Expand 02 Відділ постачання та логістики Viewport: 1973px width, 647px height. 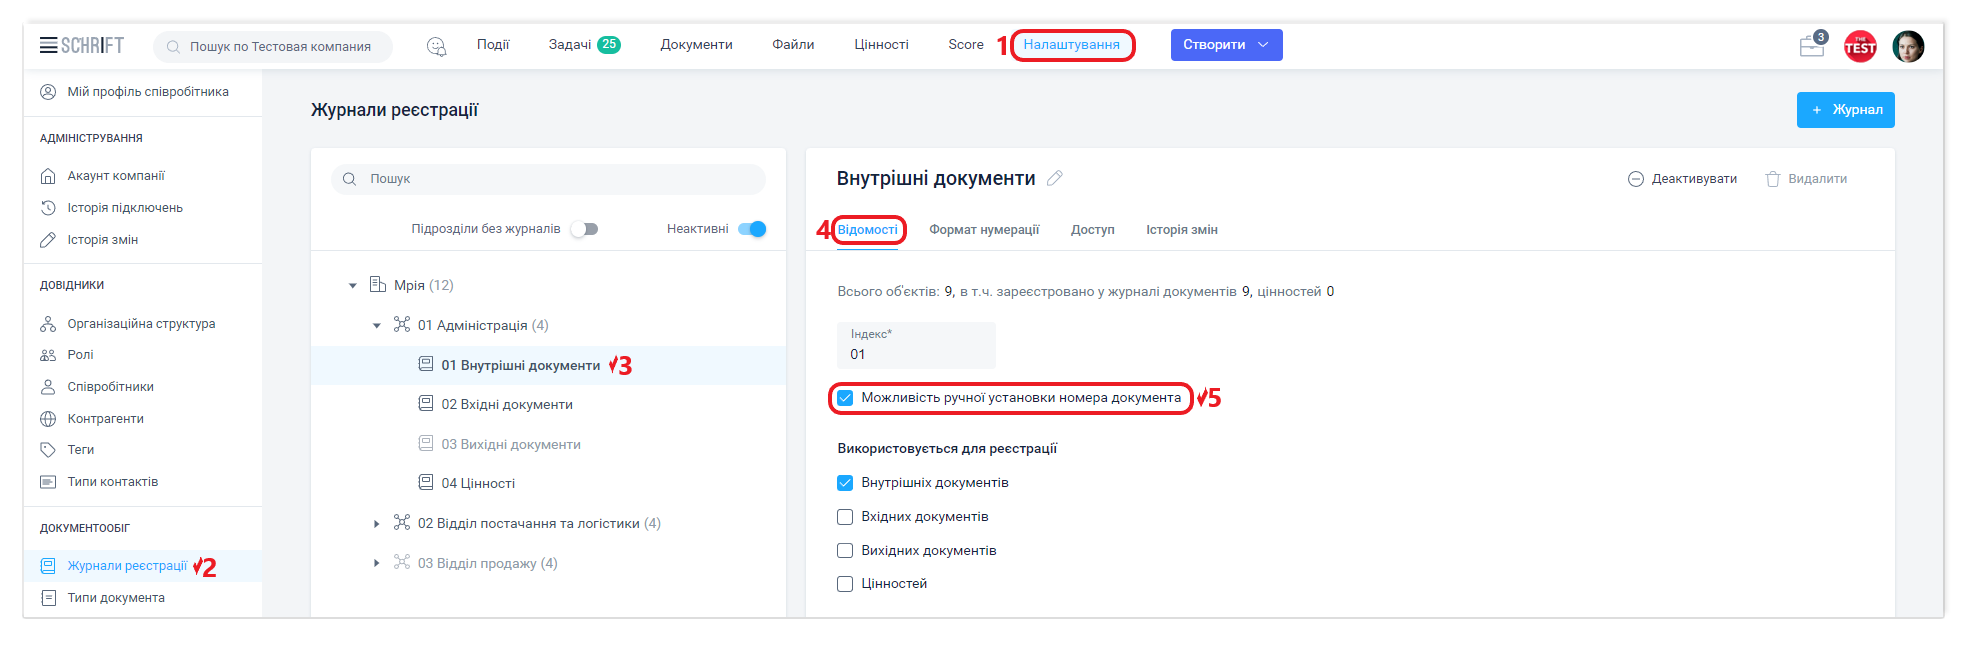pos(376,524)
